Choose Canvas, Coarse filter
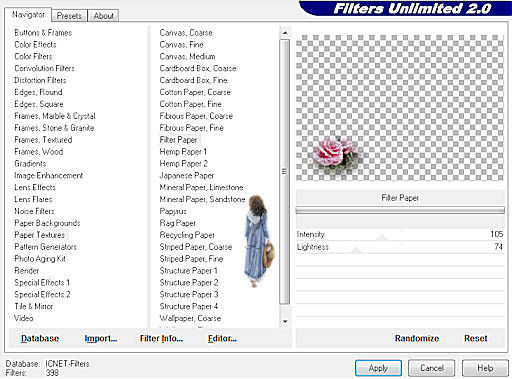The width and height of the screenshot is (512, 379). tap(186, 33)
